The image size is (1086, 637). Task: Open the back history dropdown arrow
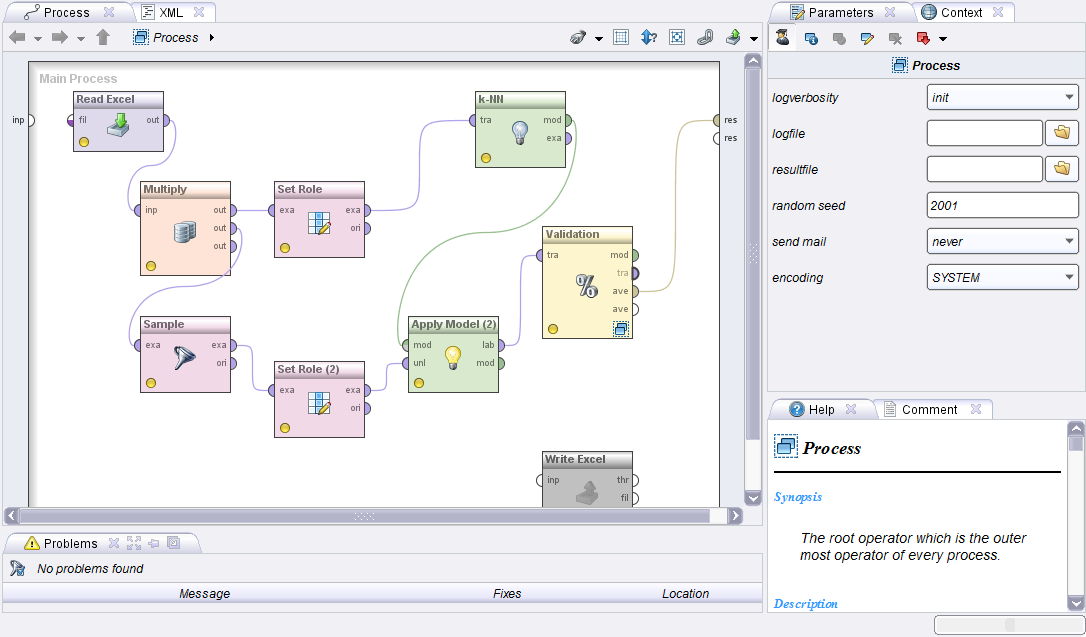pos(38,39)
